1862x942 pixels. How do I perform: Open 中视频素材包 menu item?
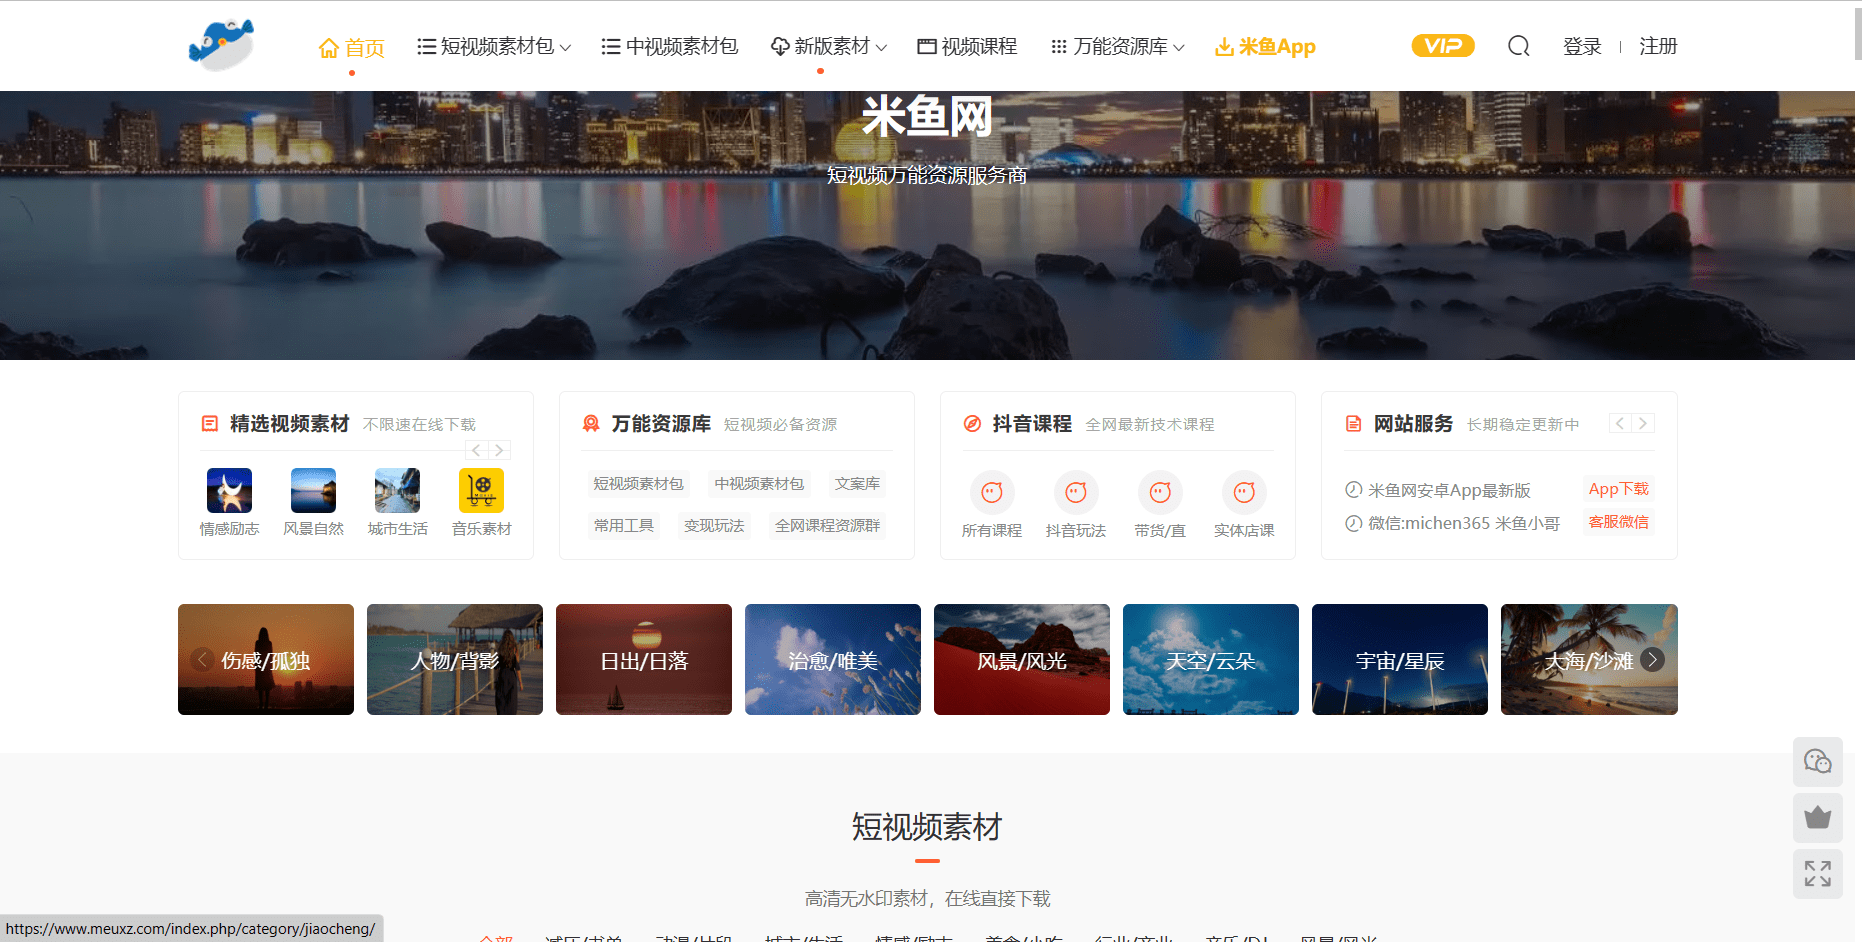pos(669,46)
